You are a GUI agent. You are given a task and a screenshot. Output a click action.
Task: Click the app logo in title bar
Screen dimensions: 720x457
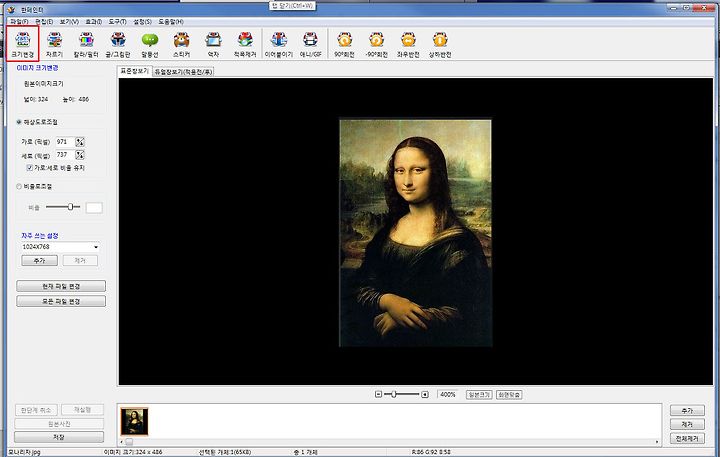tap(11, 9)
